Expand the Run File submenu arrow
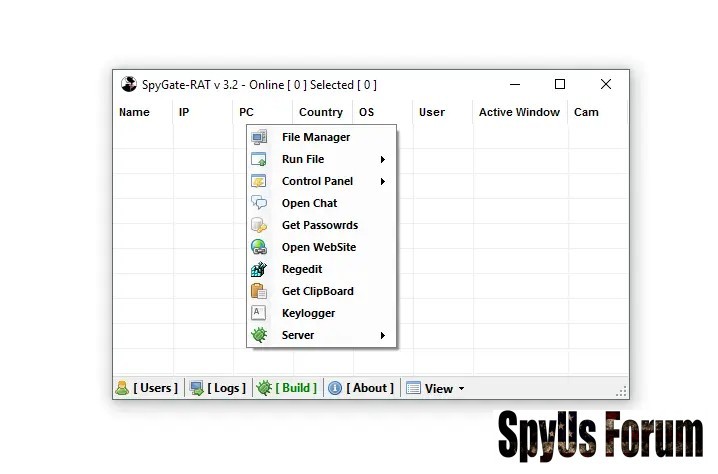Viewport: 718px width, 474px height. 383,159
